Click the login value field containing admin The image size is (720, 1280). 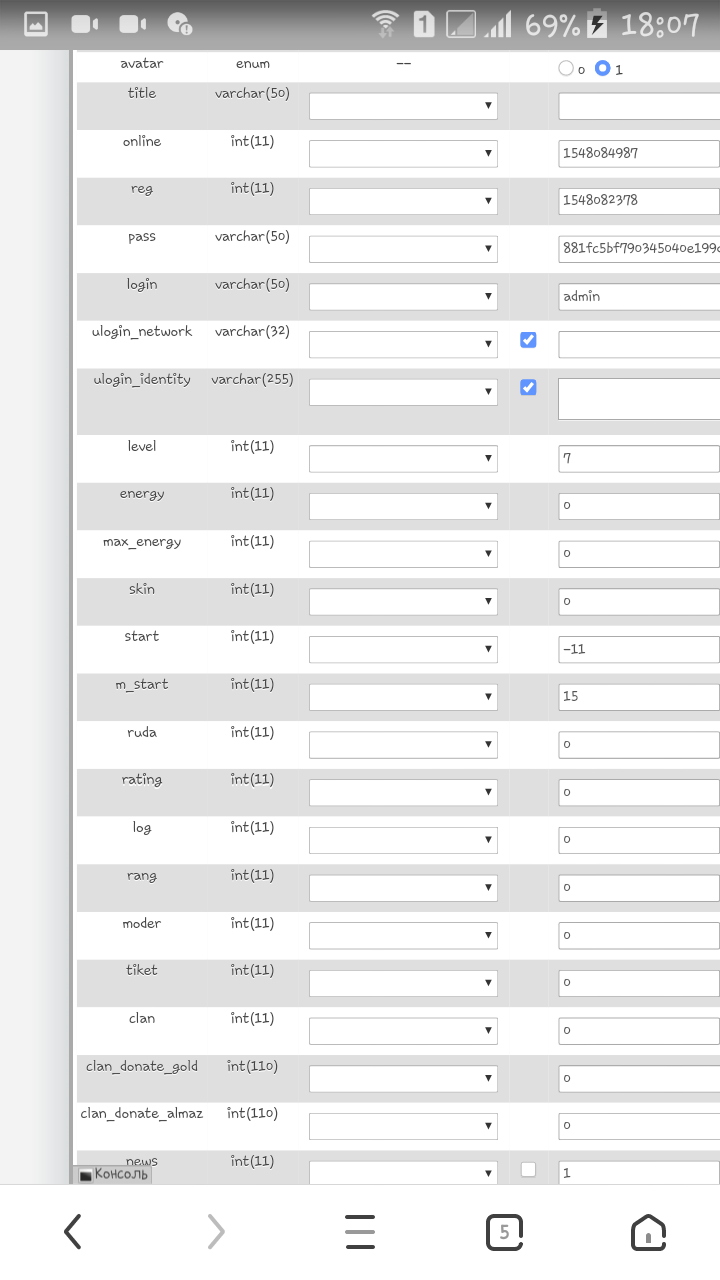tap(638, 297)
